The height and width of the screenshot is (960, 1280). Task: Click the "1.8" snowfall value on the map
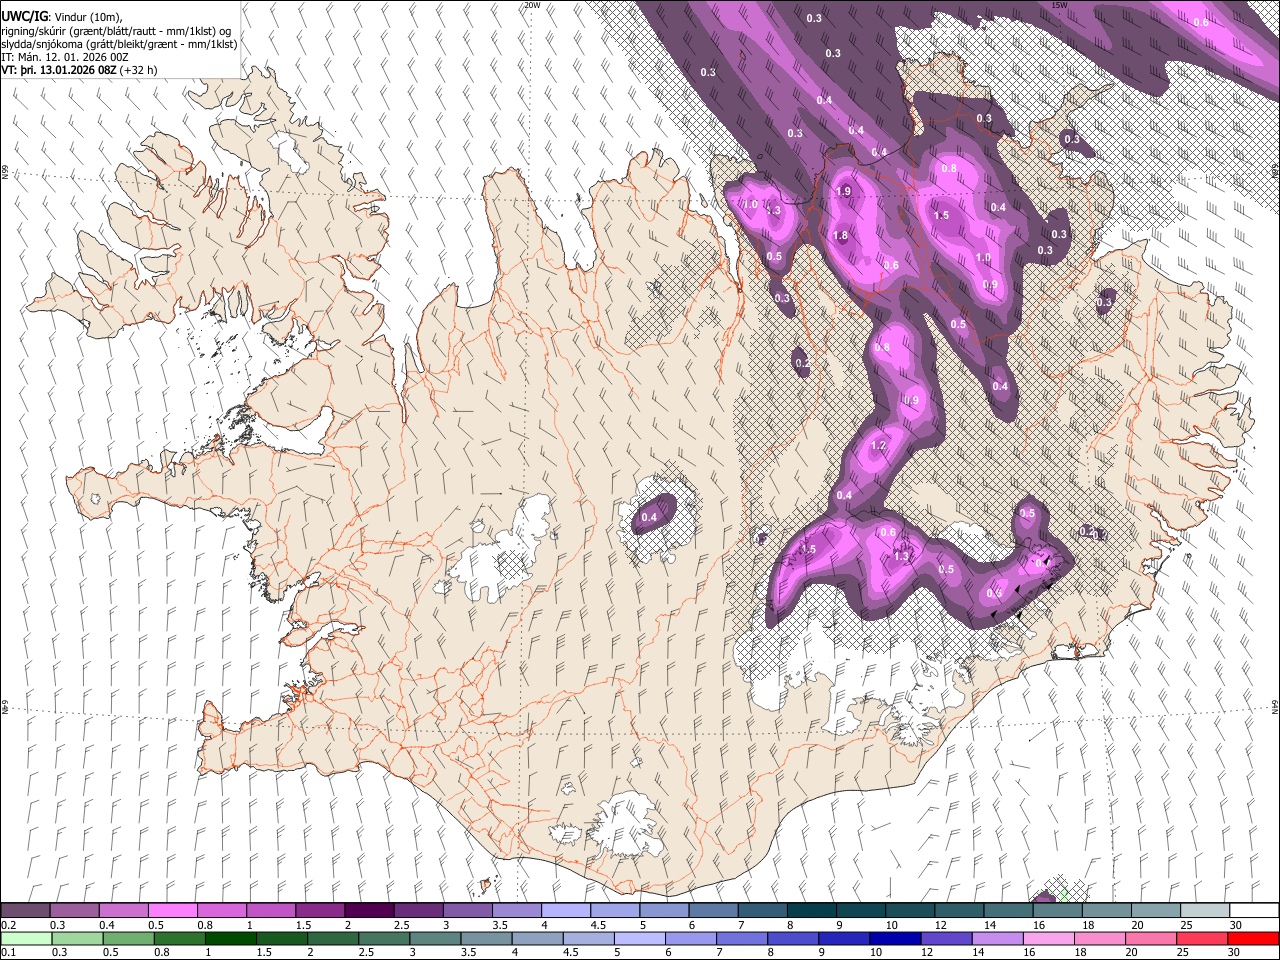(841, 235)
